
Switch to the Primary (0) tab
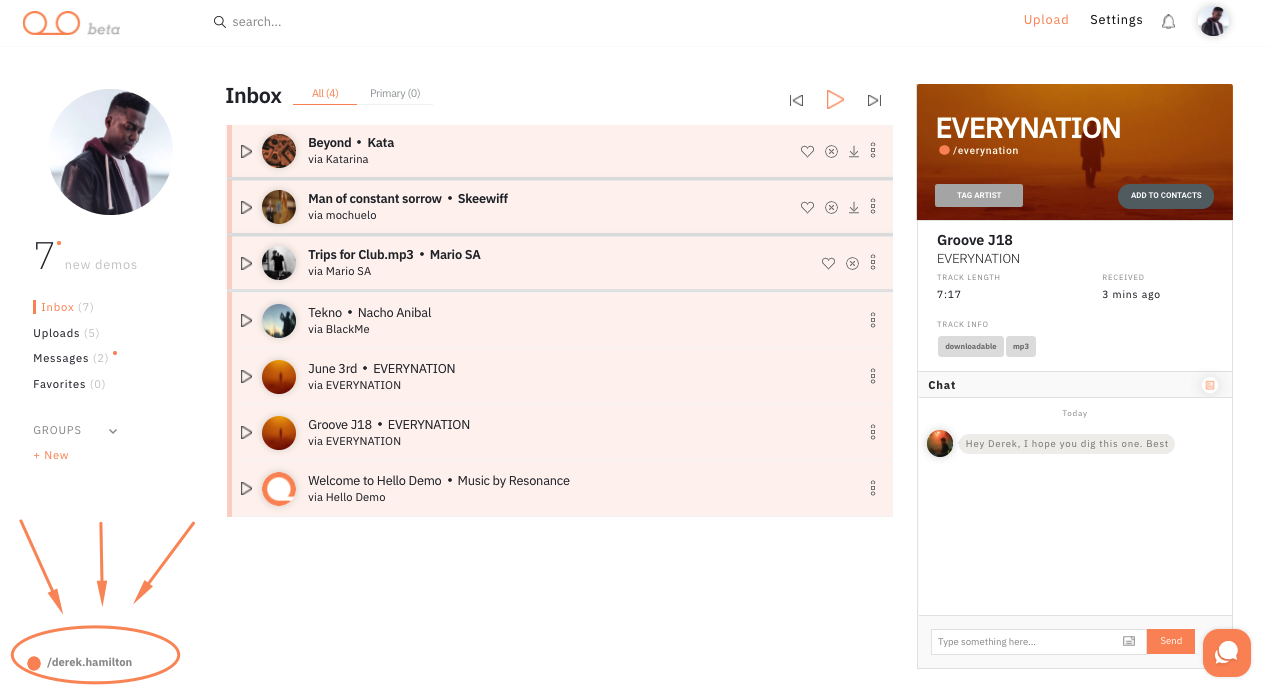pos(395,94)
